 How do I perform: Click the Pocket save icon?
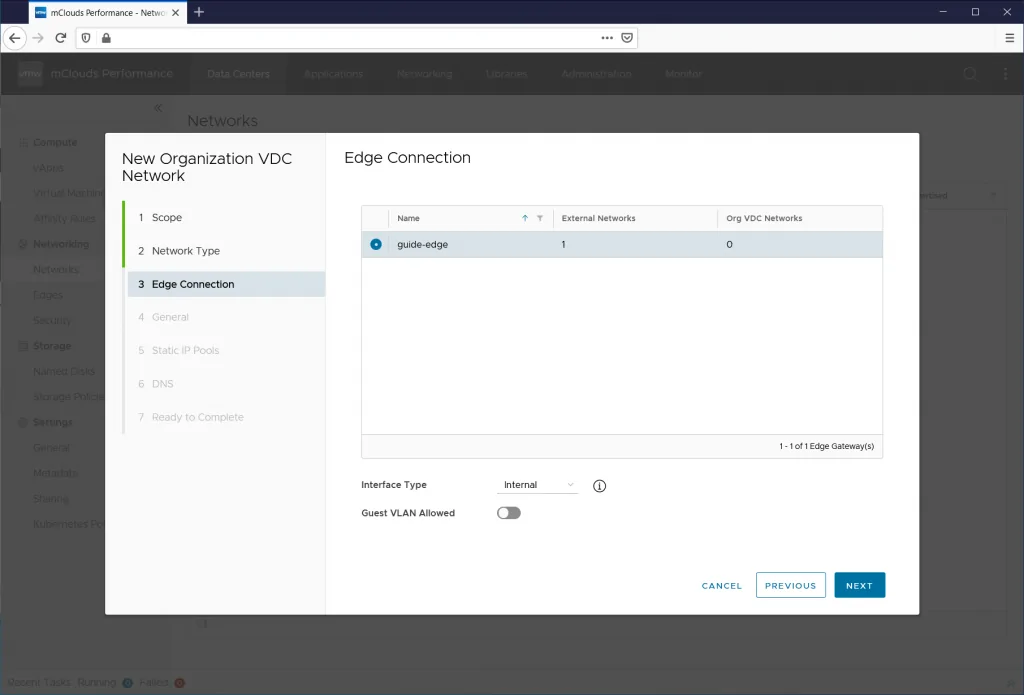coord(627,38)
